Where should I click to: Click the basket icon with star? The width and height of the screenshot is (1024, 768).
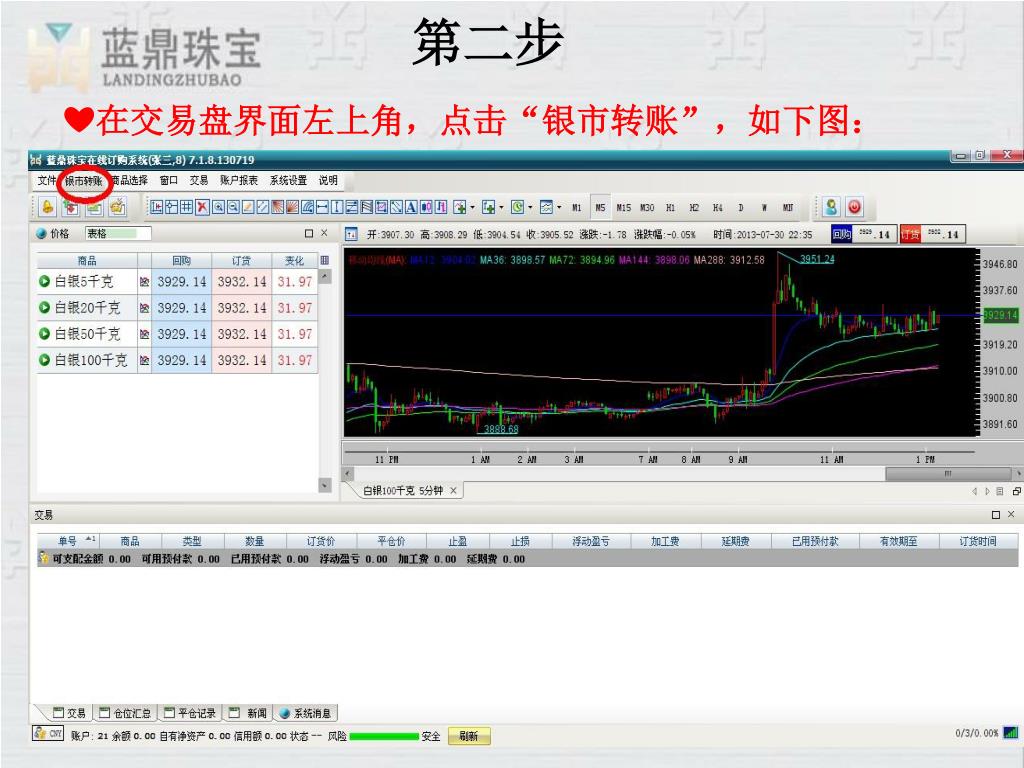[x=118, y=208]
